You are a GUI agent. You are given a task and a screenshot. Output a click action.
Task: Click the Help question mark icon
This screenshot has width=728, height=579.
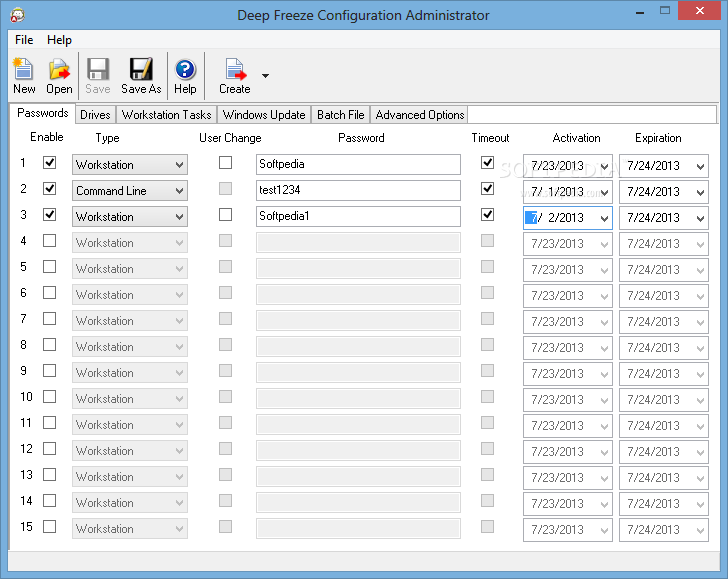pyautogui.click(x=185, y=76)
